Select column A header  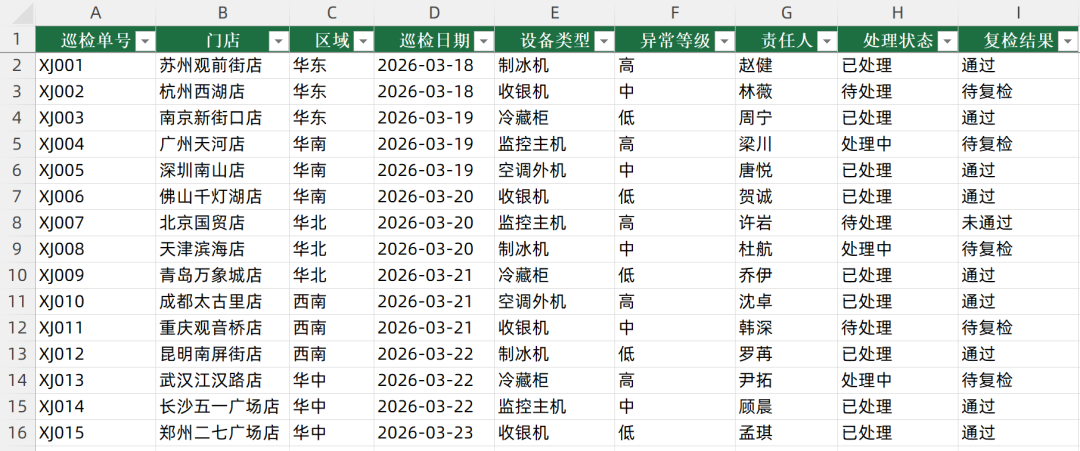click(x=96, y=12)
